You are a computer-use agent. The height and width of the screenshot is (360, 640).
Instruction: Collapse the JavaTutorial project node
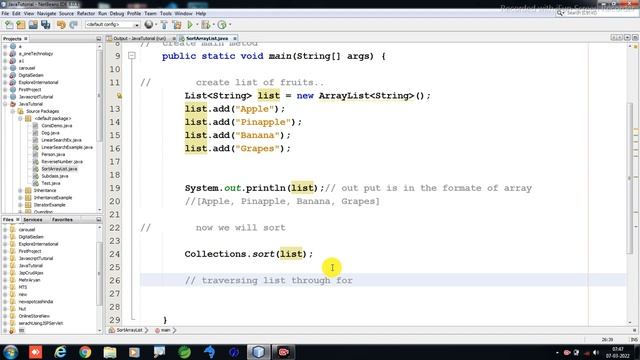(5, 104)
